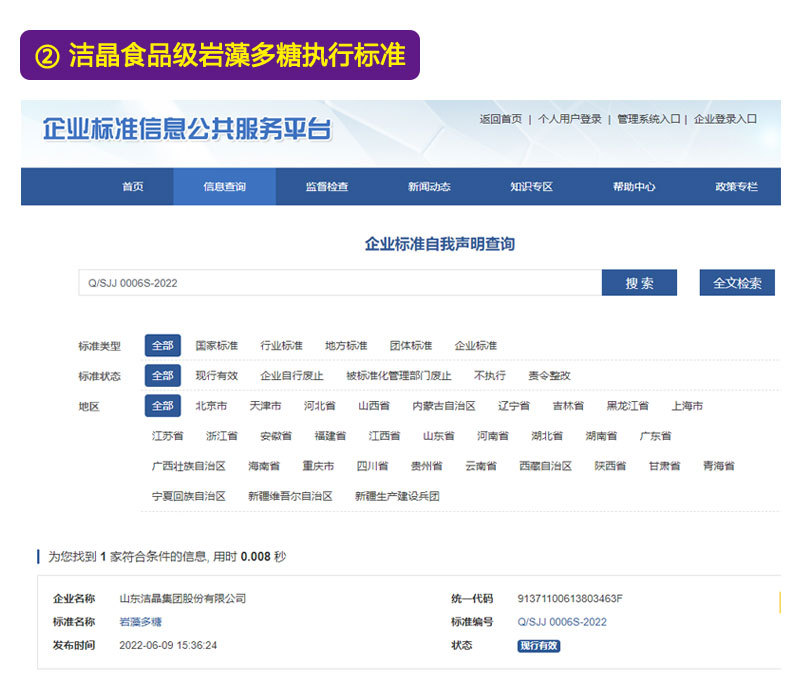Screen dimensions: 800x700
Task: Filter region by 湖北省
Action: pyautogui.click(x=547, y=436)
